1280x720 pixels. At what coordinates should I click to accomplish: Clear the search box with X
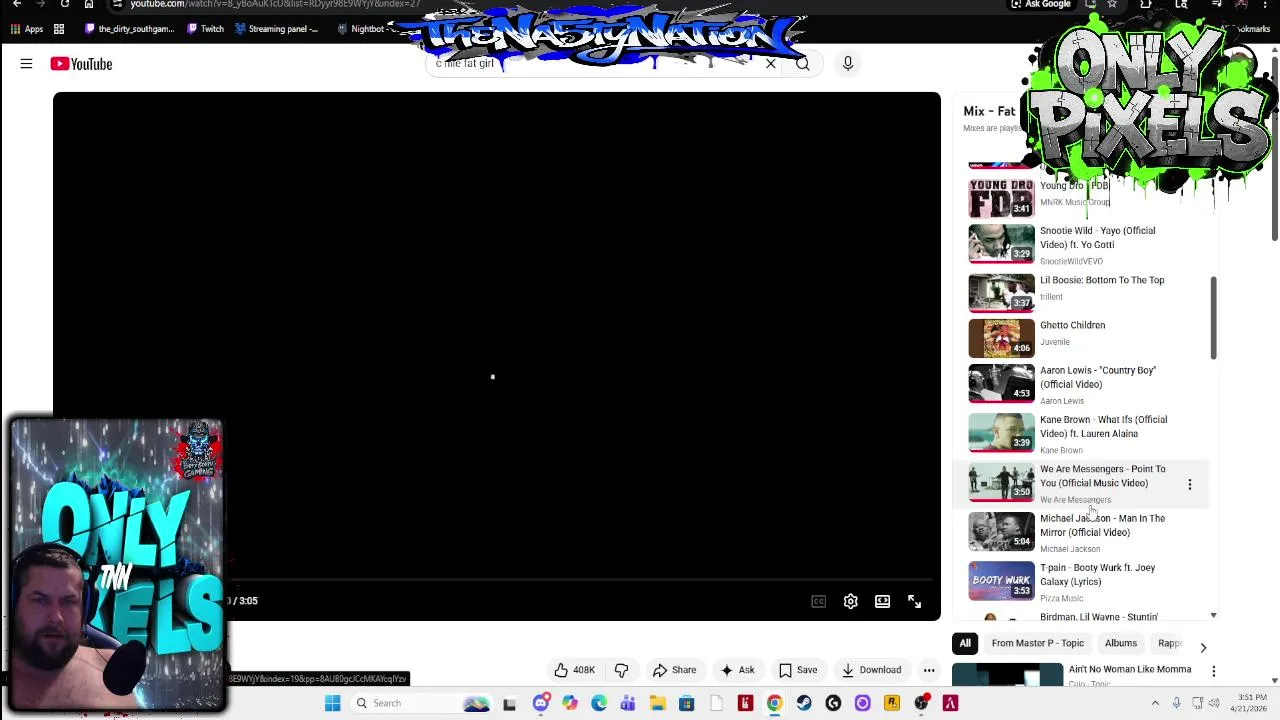pyautogui.click(x=770, y=64)
